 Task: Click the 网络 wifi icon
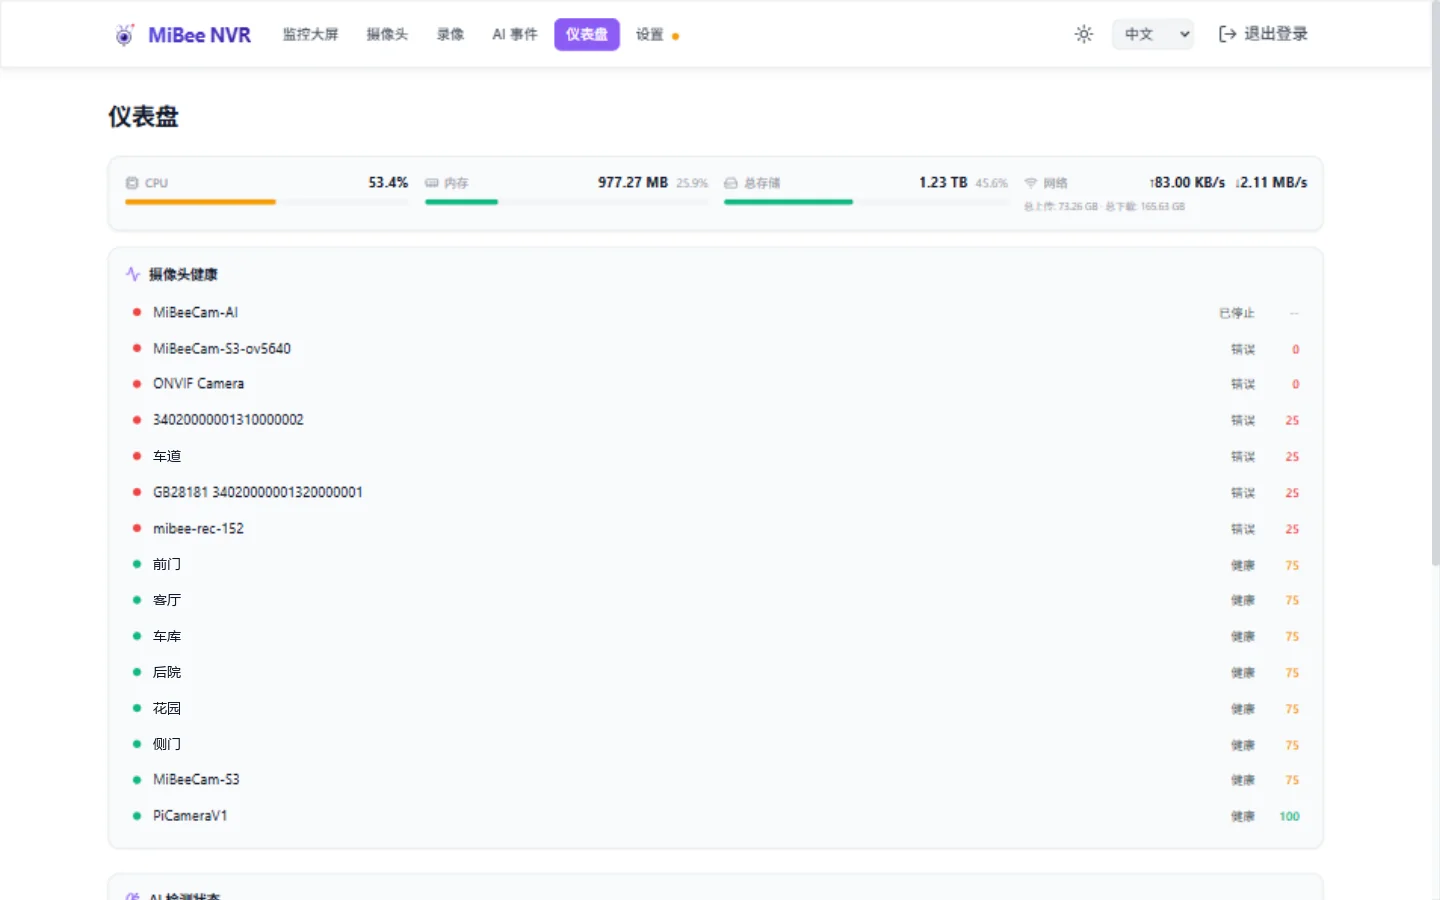pyautogui.click(x=1031, y=183)
